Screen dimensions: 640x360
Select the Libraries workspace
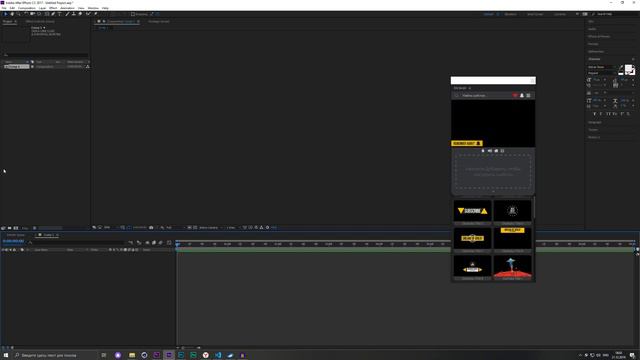tap(560, 14)
